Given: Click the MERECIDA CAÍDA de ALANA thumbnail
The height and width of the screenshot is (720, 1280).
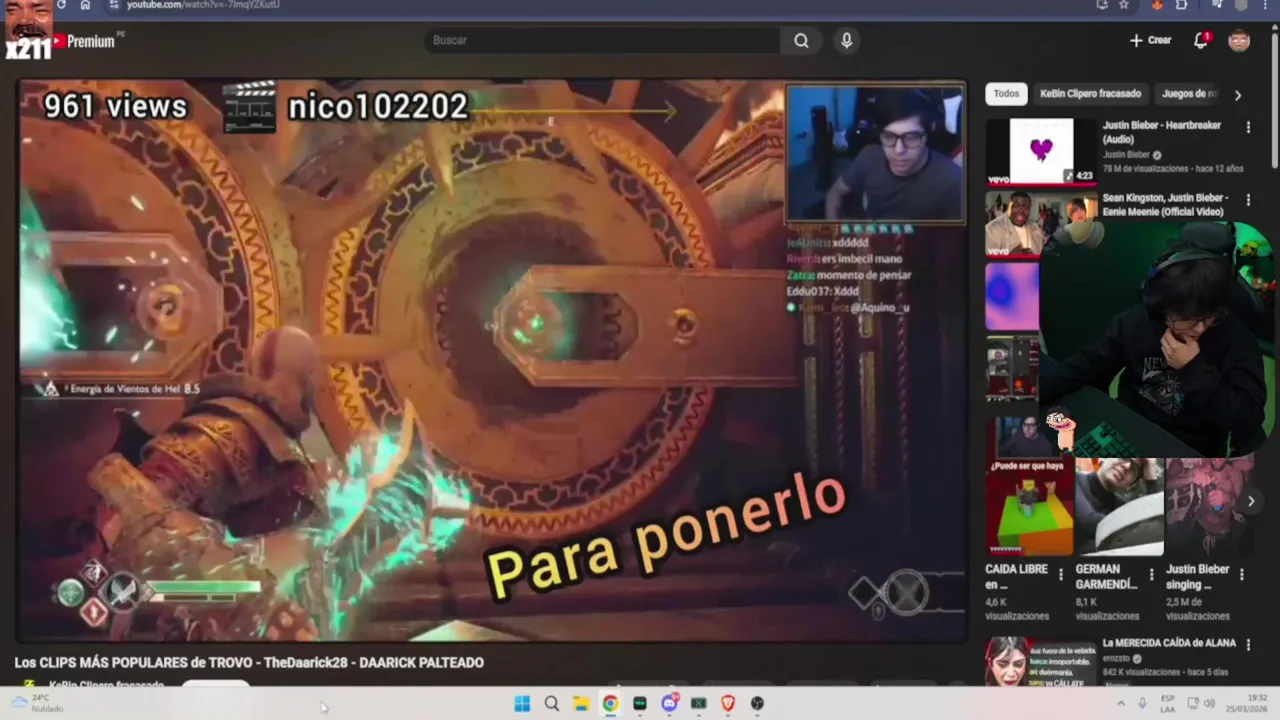Looking at the screenshot, I should click(1041, 661).
